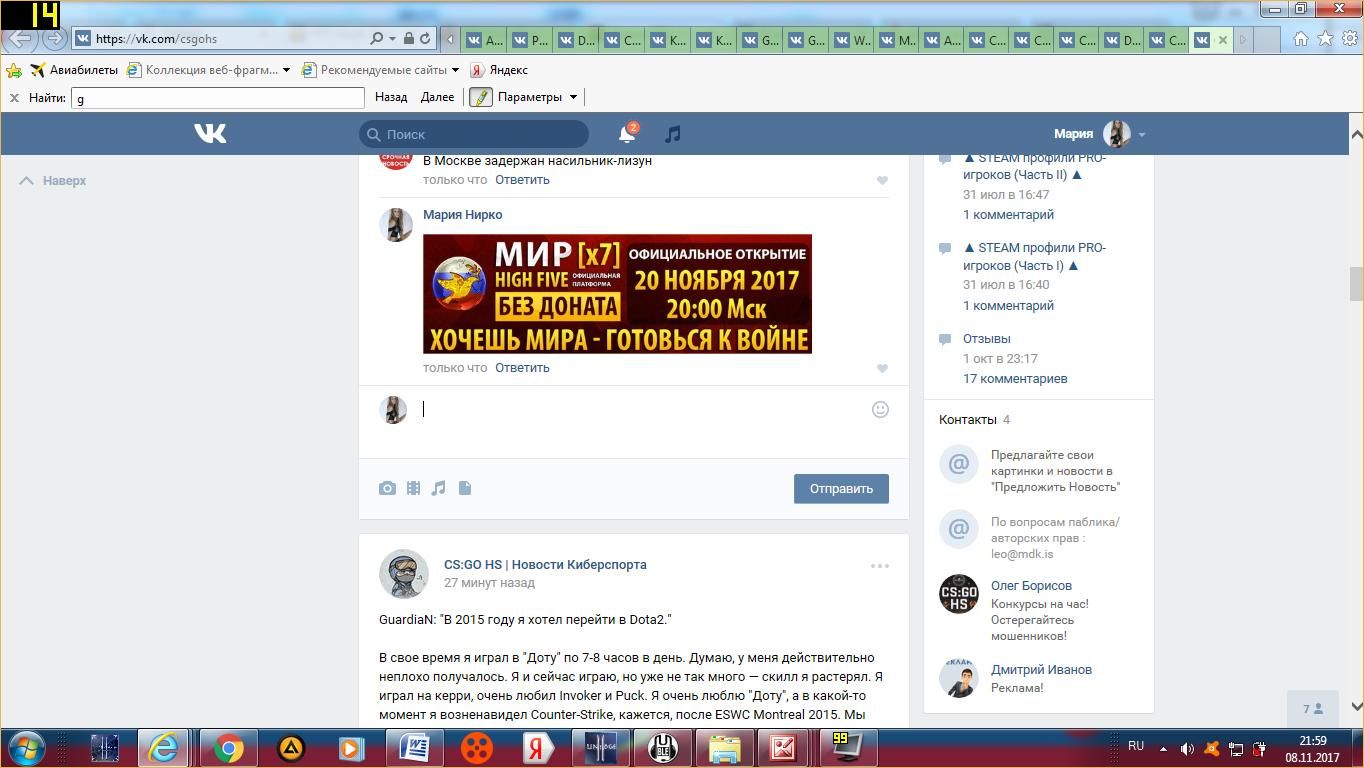Attach a document to the comment
This screenshot has height=768, width=1364.
click(465, 488)
